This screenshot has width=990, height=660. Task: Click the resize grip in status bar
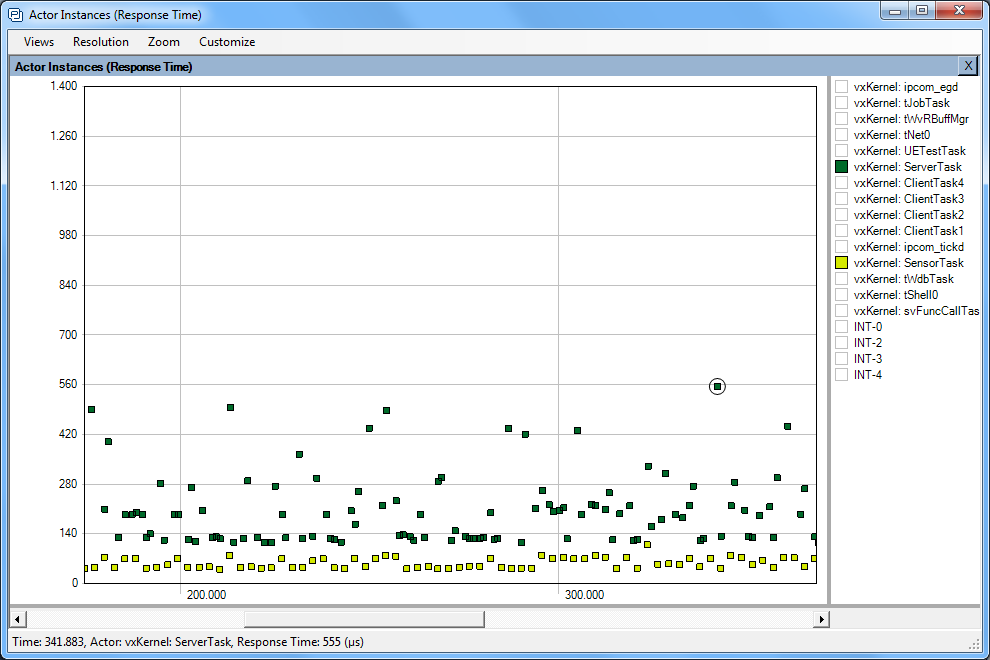point(974,644)
